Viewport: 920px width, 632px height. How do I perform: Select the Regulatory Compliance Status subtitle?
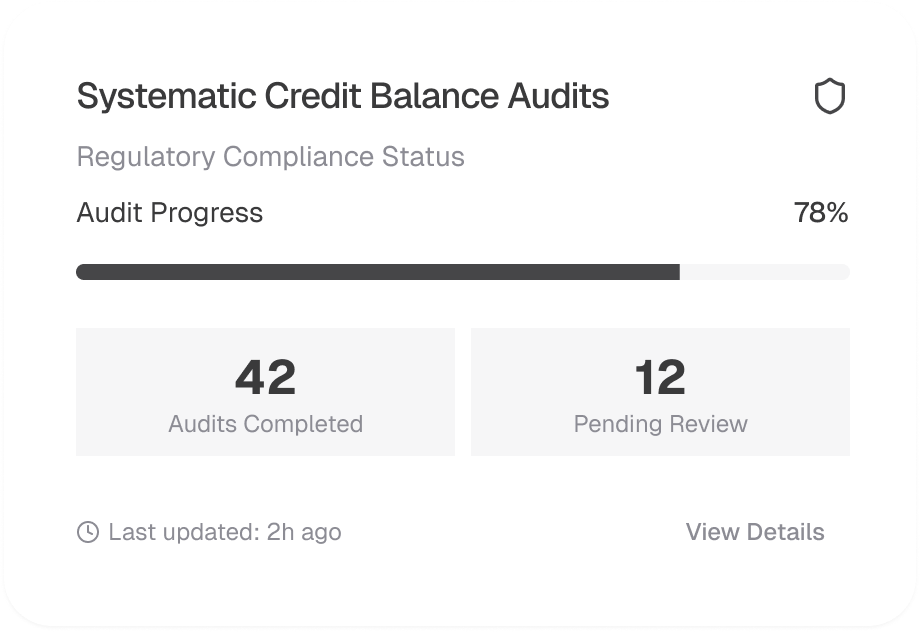(270, 157)
